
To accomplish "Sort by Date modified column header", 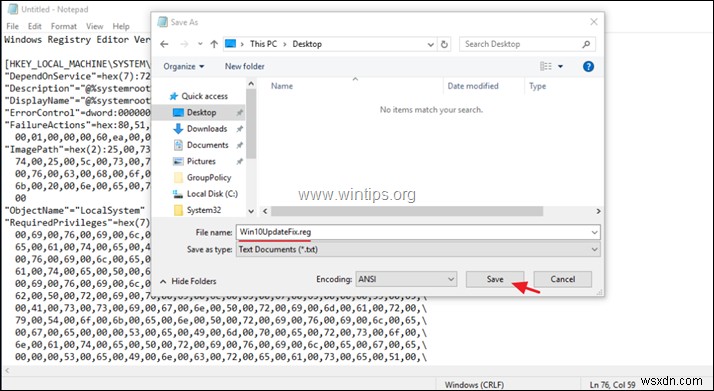I will click(473, 86).
